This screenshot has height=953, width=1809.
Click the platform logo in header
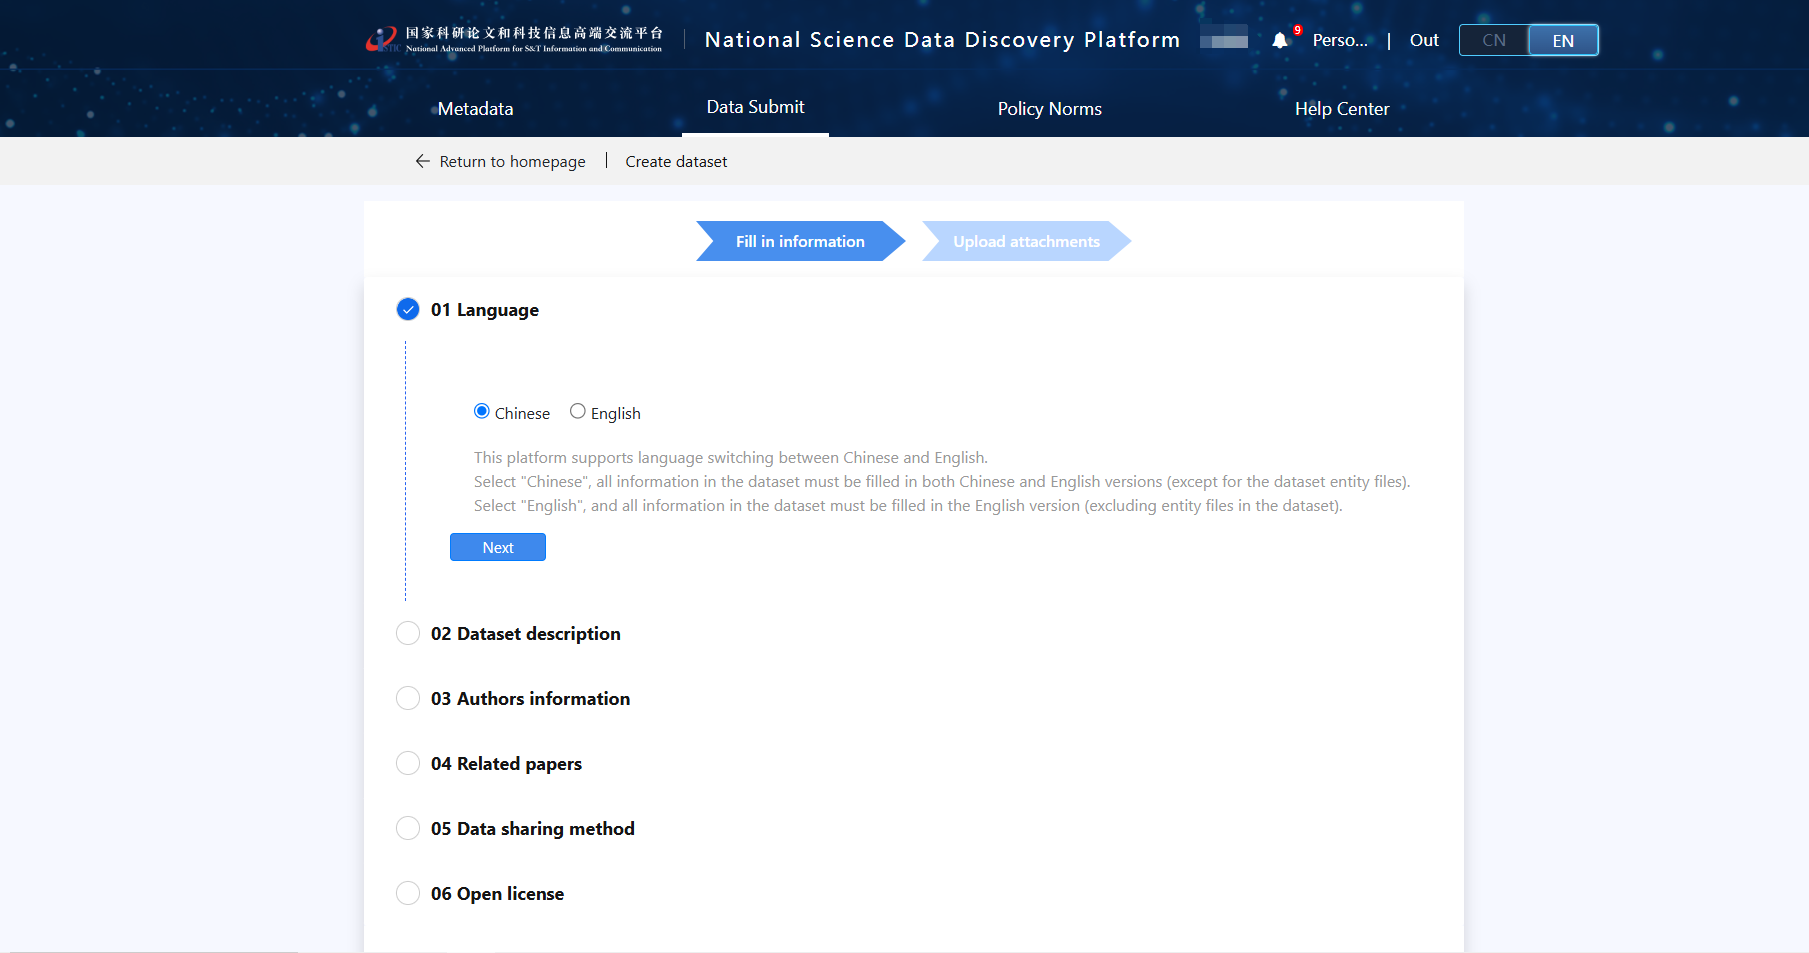coord(514,40)
